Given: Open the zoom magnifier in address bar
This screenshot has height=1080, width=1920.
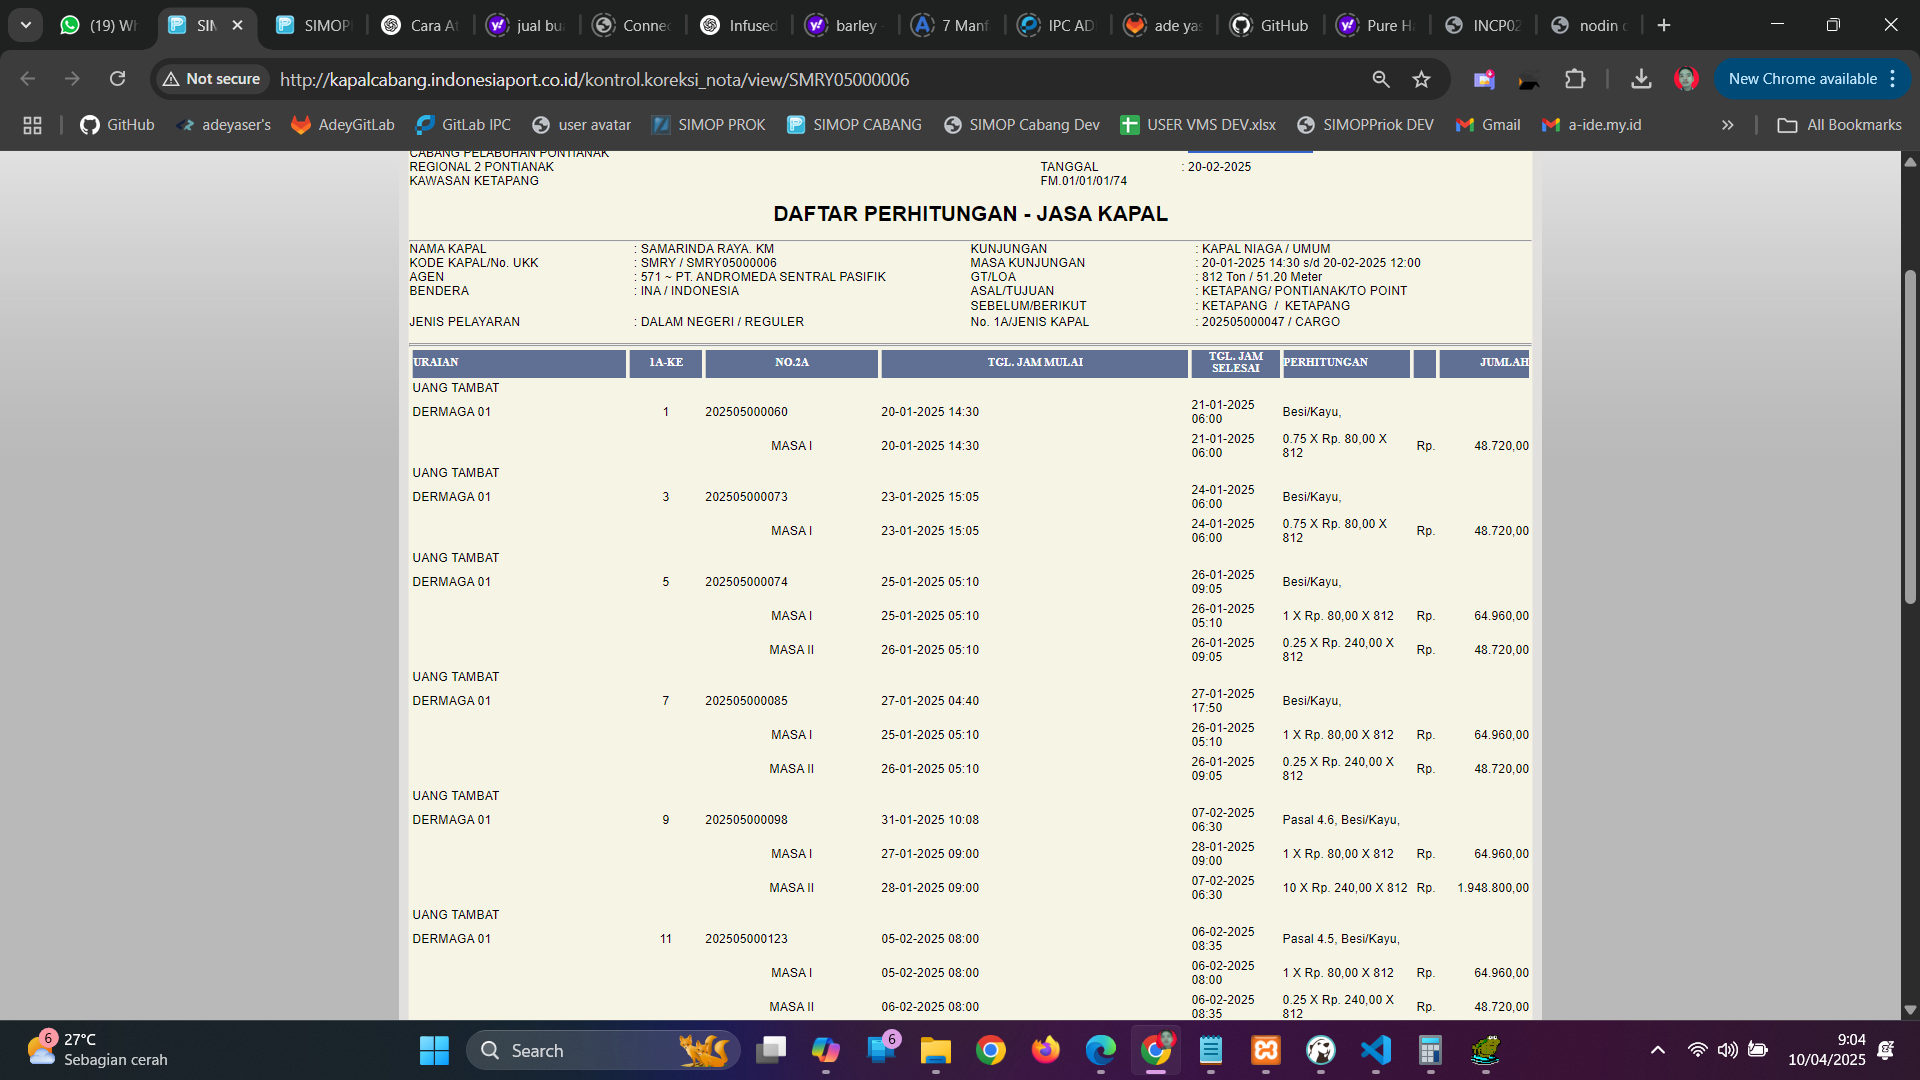Looking at the screenshot, I should coord(1381,79).
